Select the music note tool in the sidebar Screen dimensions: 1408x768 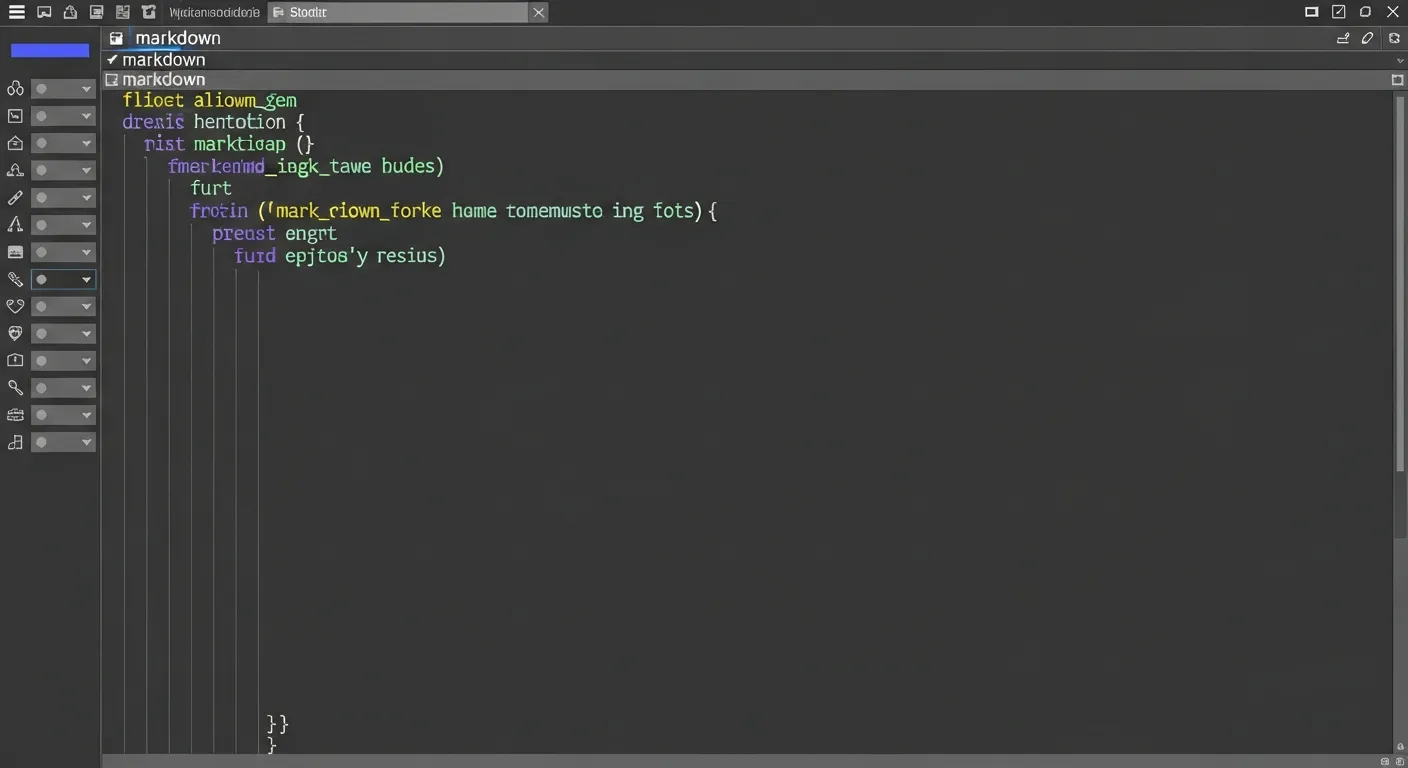[x=15, y=442]
